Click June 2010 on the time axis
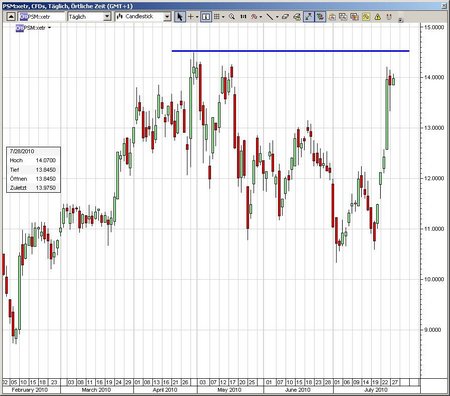 click(x=297, y=390)
